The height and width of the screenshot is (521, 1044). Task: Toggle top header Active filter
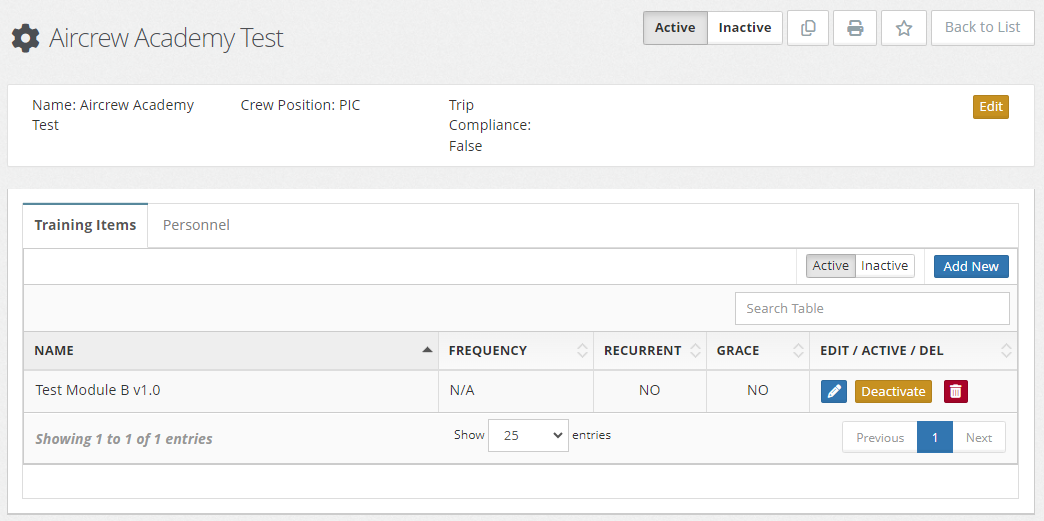coord(675,28)
